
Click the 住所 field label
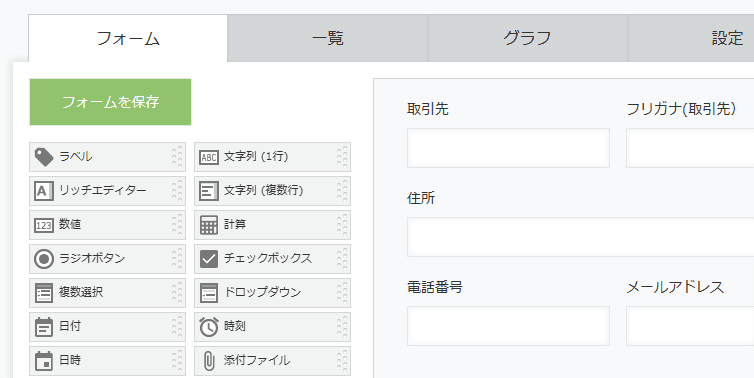421,198
